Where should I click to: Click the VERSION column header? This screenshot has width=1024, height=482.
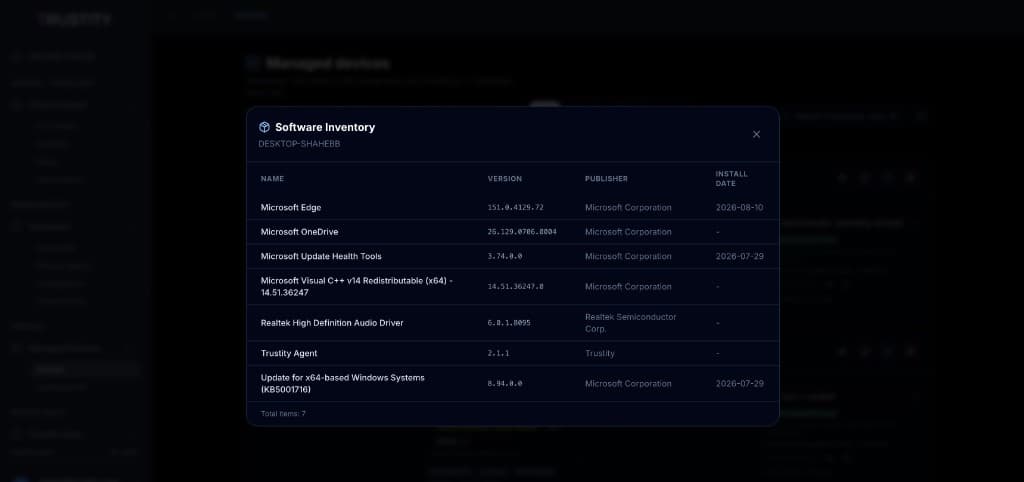505,179
